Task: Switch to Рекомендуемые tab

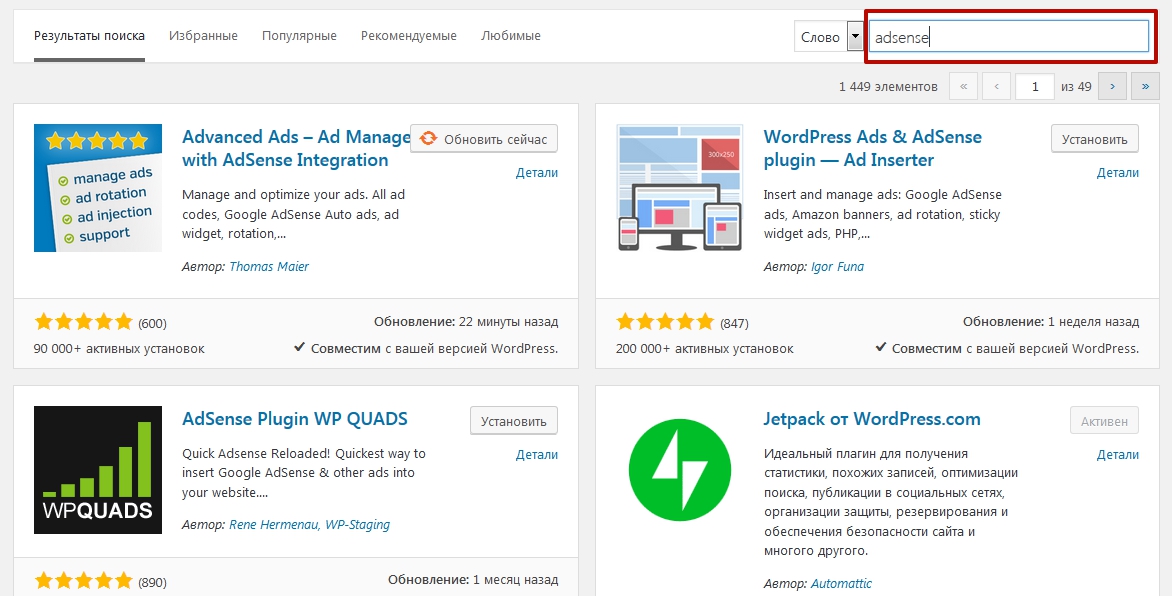Action: point(409,36)
